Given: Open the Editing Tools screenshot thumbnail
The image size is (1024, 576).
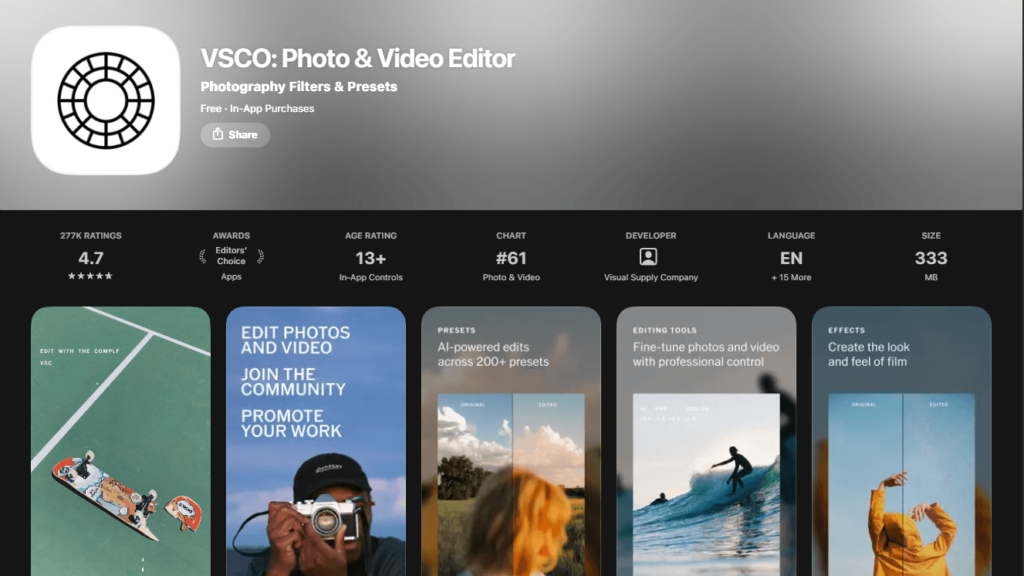Looking at the screenshot, I should 706,441.
